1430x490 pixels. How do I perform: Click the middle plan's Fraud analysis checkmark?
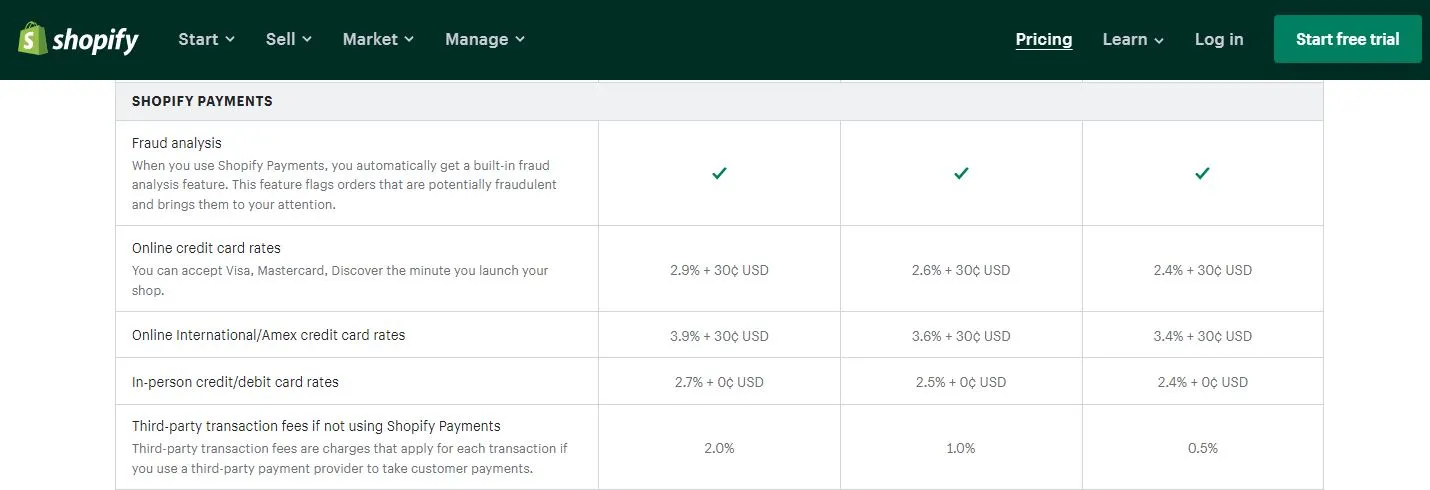coord(961,173)
